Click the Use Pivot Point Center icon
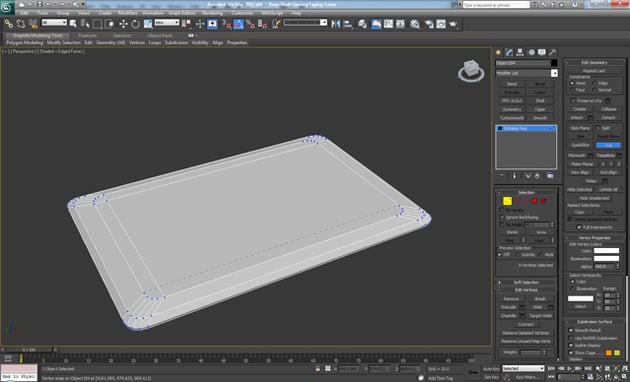 pyautogui.click(x=186, y=24)
